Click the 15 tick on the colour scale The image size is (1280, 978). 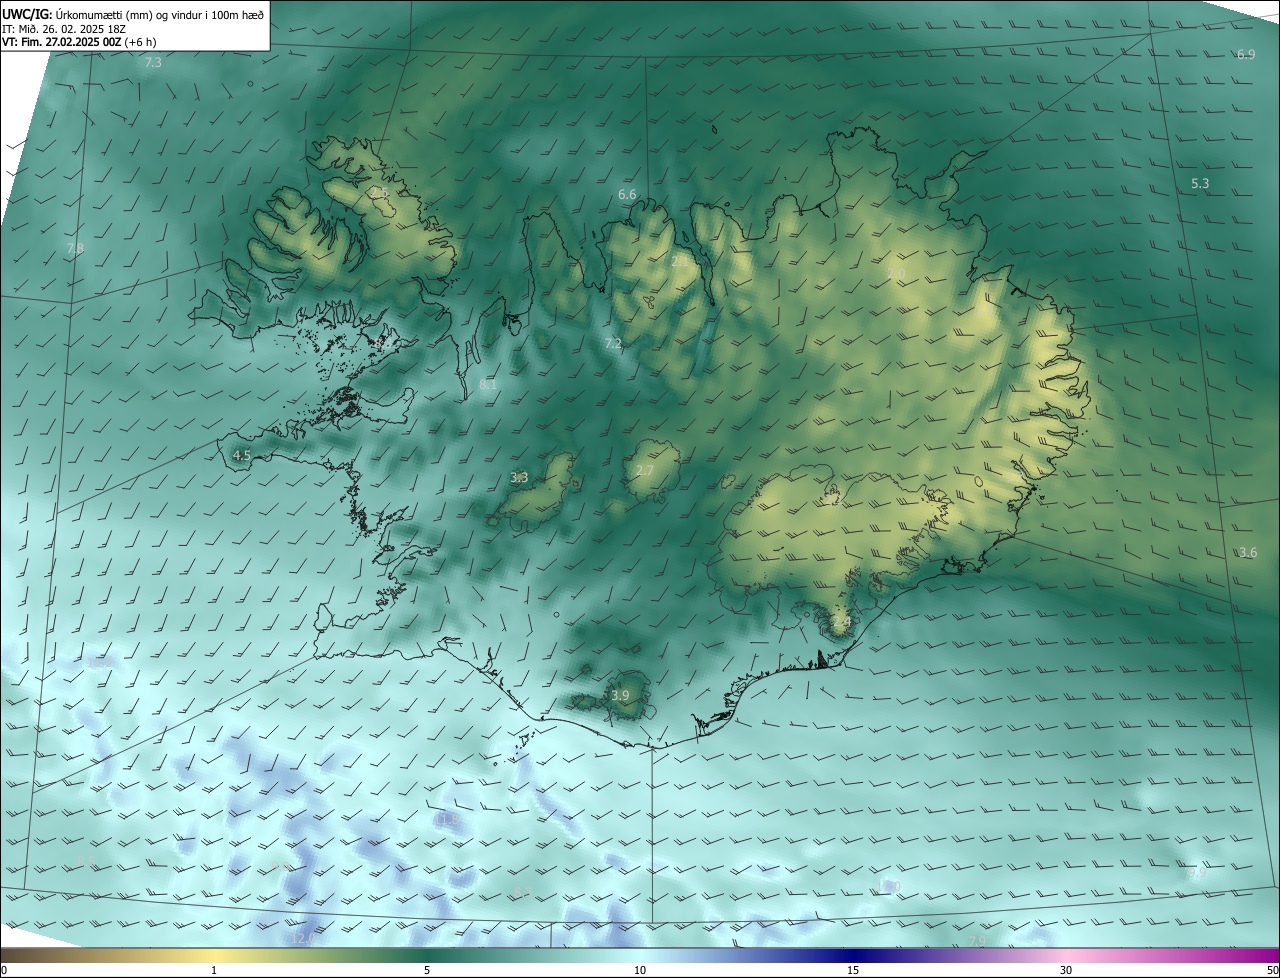(853, 970)
